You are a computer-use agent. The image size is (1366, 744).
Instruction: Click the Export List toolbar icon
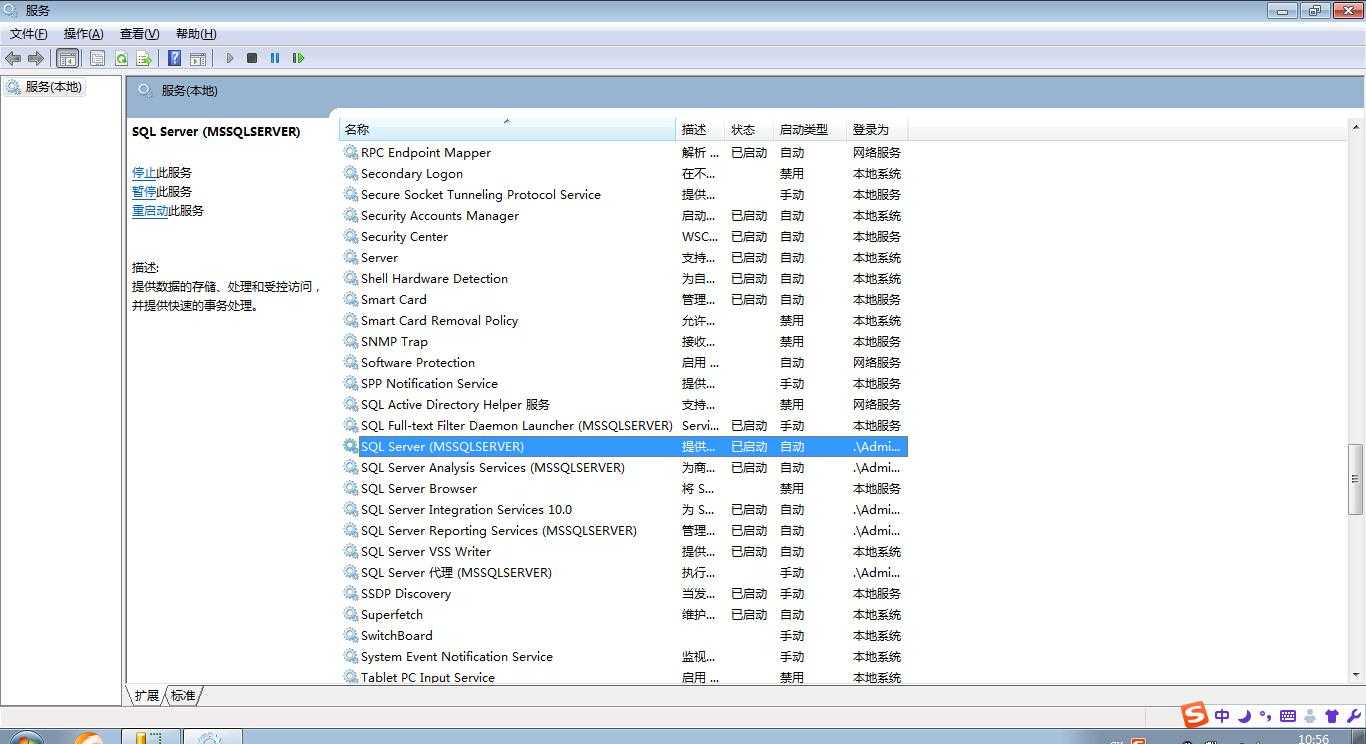(x=144, y=58)
